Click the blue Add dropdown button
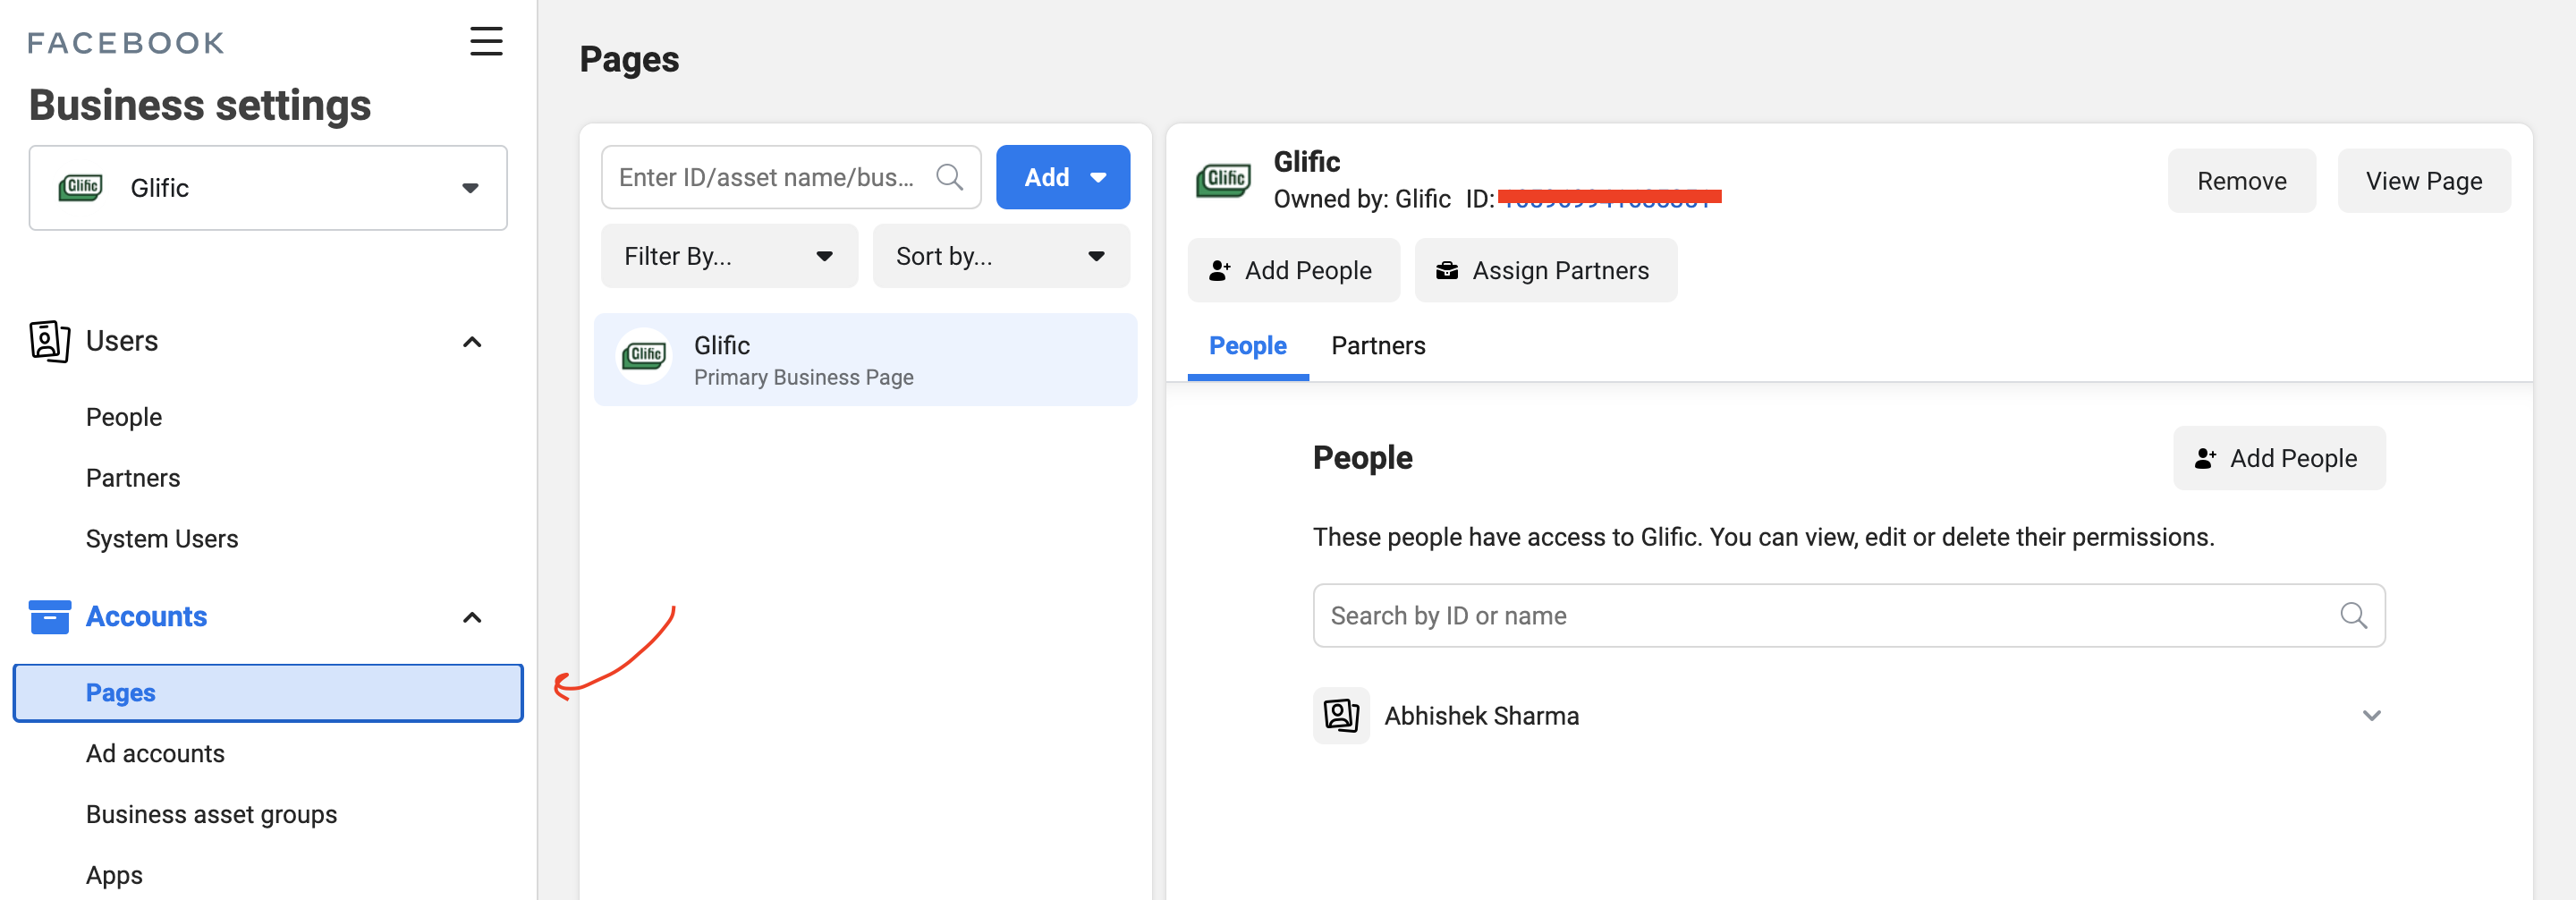 1063,177
